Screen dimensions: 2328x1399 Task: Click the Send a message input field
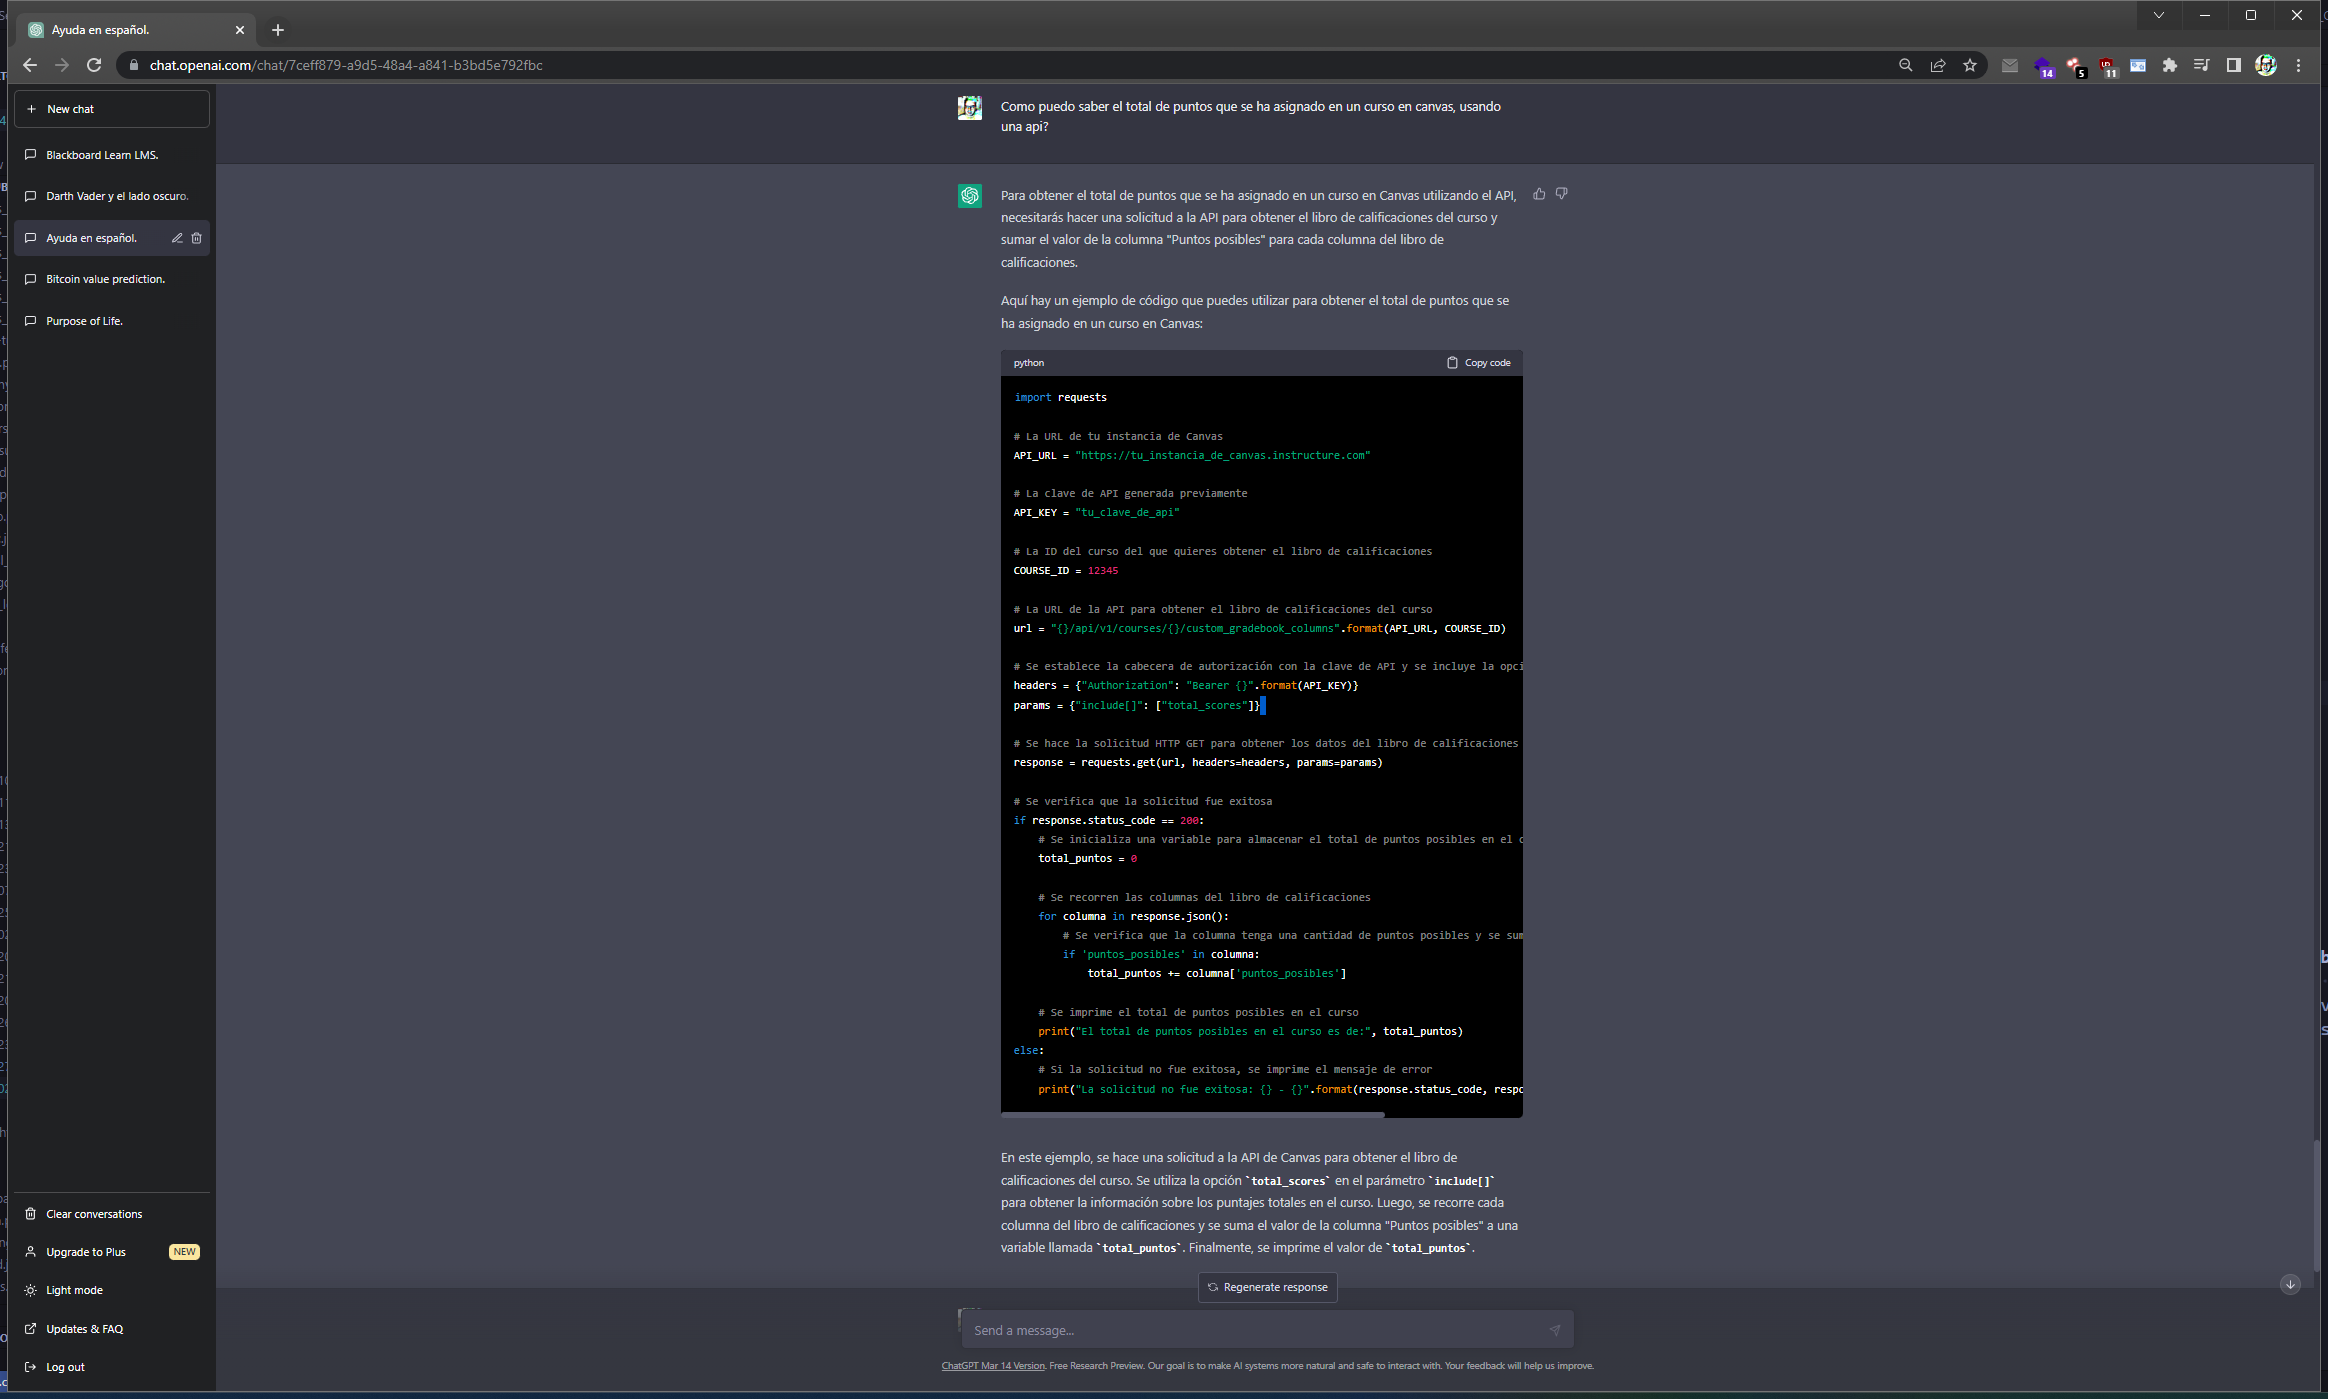point(1250,1330)
